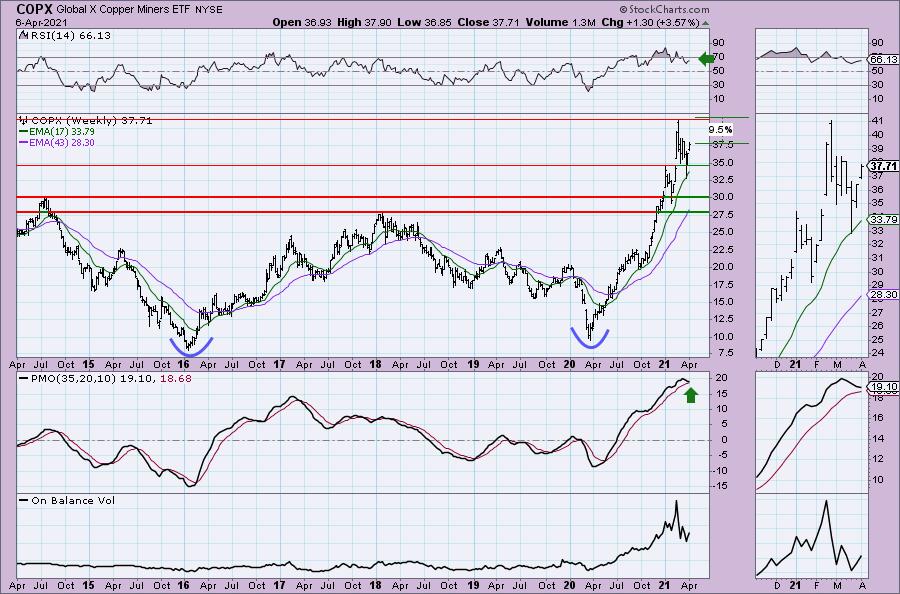Viewport: 900px width, 594px height.
Task: Click the 66.13 RSI value tag in zoom panel
Action: point(884,60)
